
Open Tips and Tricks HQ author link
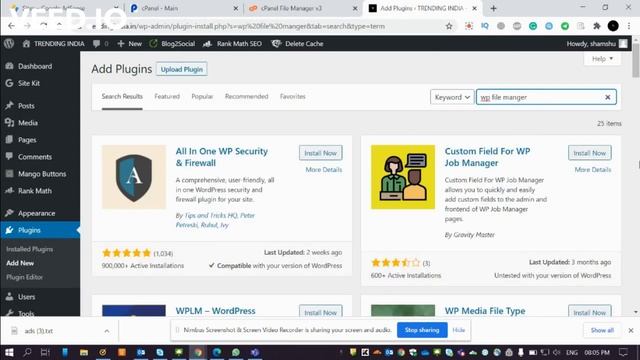point(211,215)
